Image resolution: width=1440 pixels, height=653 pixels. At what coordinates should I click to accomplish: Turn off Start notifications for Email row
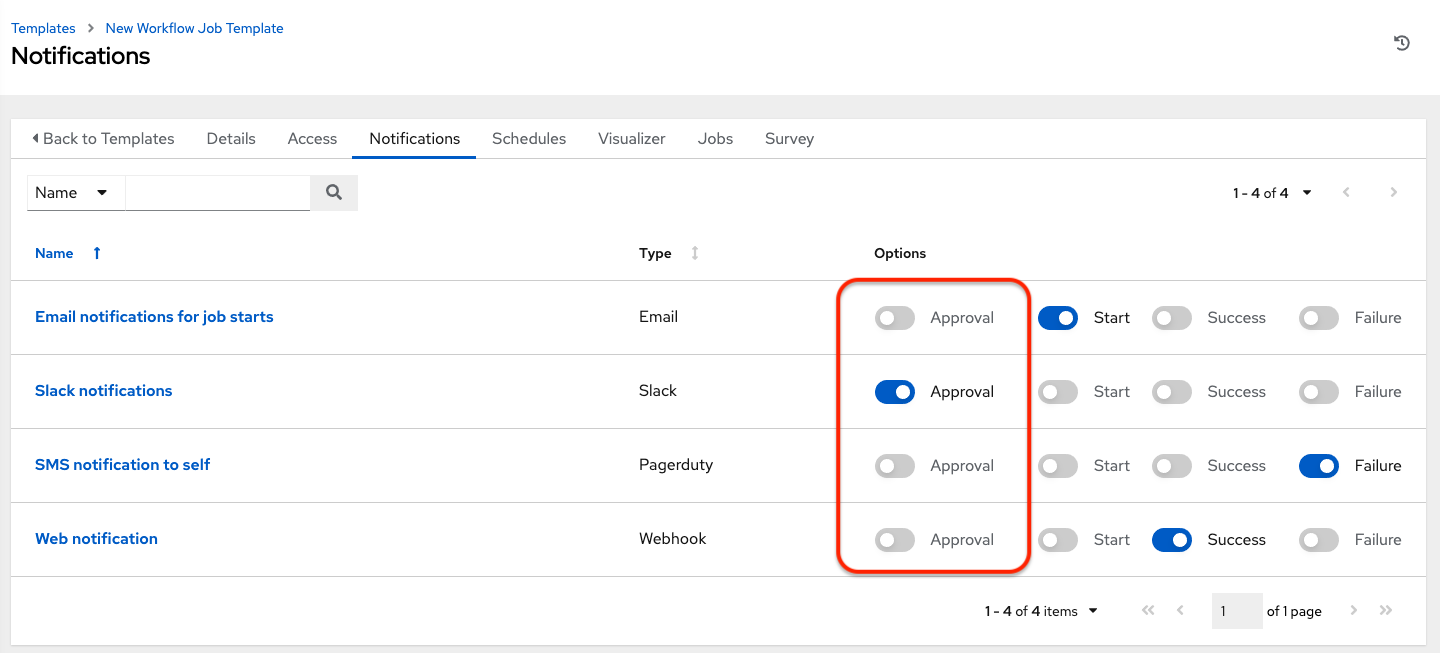pyautogui.click(x=1058, y=317)
